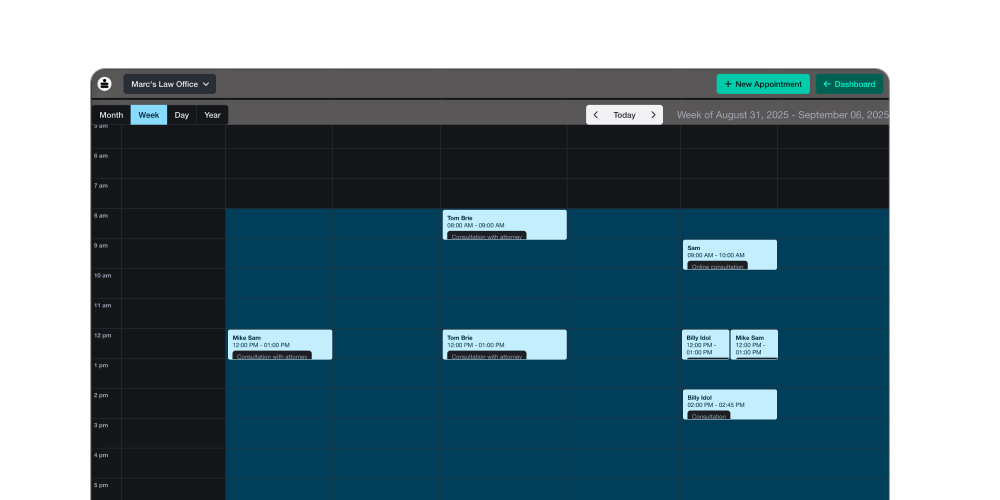The image size is (1000, 500).
Task: Advance to next week with right chevron
Action: 653,115
